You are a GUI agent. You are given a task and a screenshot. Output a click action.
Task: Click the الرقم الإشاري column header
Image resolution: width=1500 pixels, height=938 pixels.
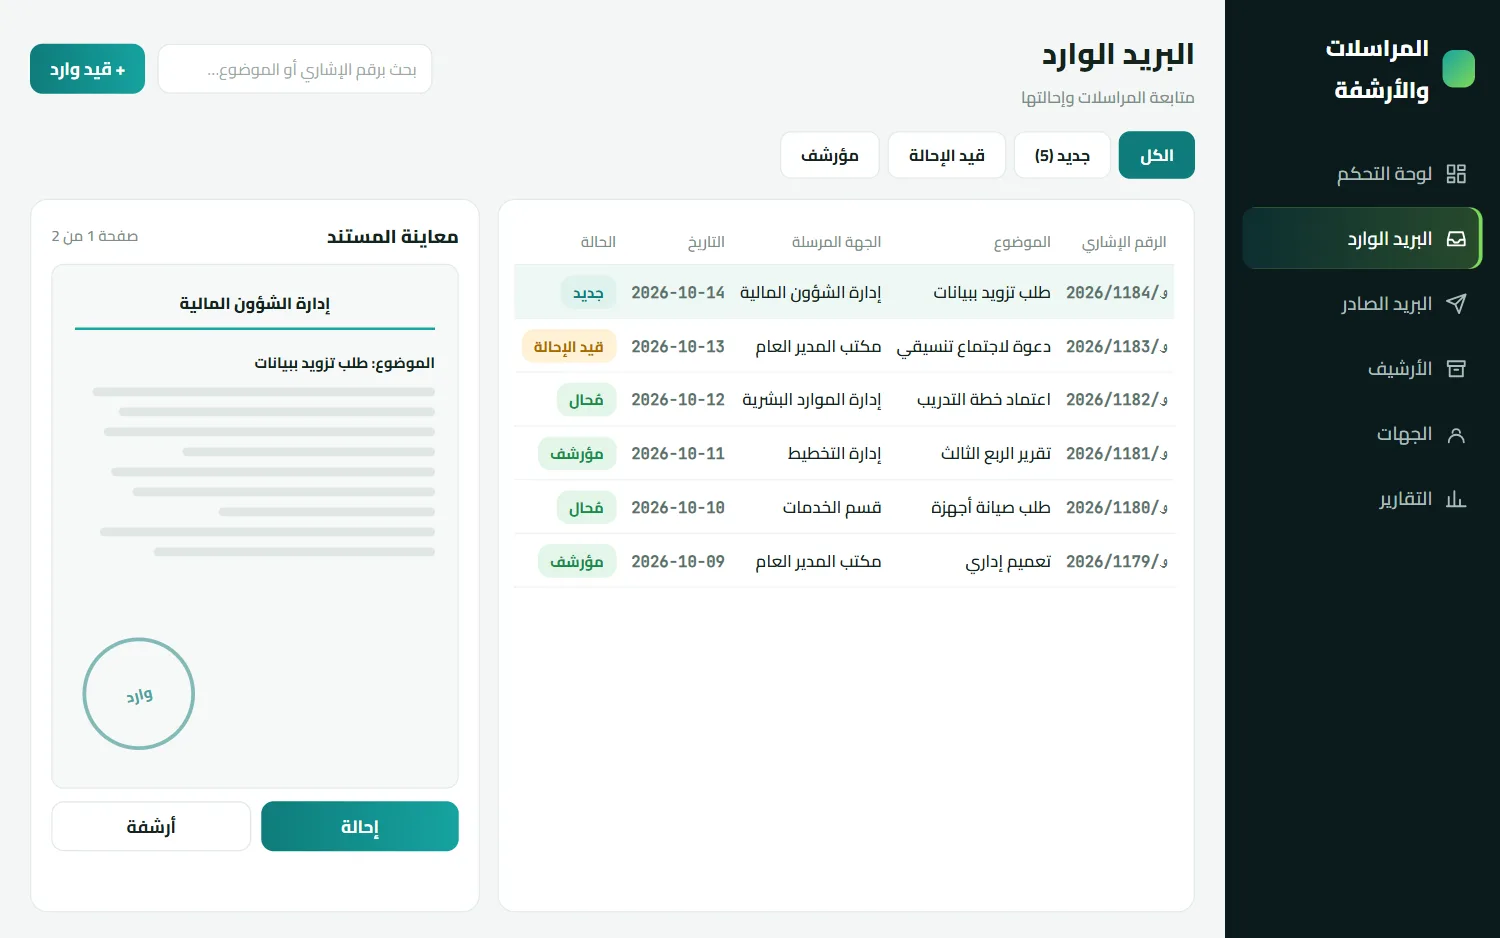pos(1124,242)
